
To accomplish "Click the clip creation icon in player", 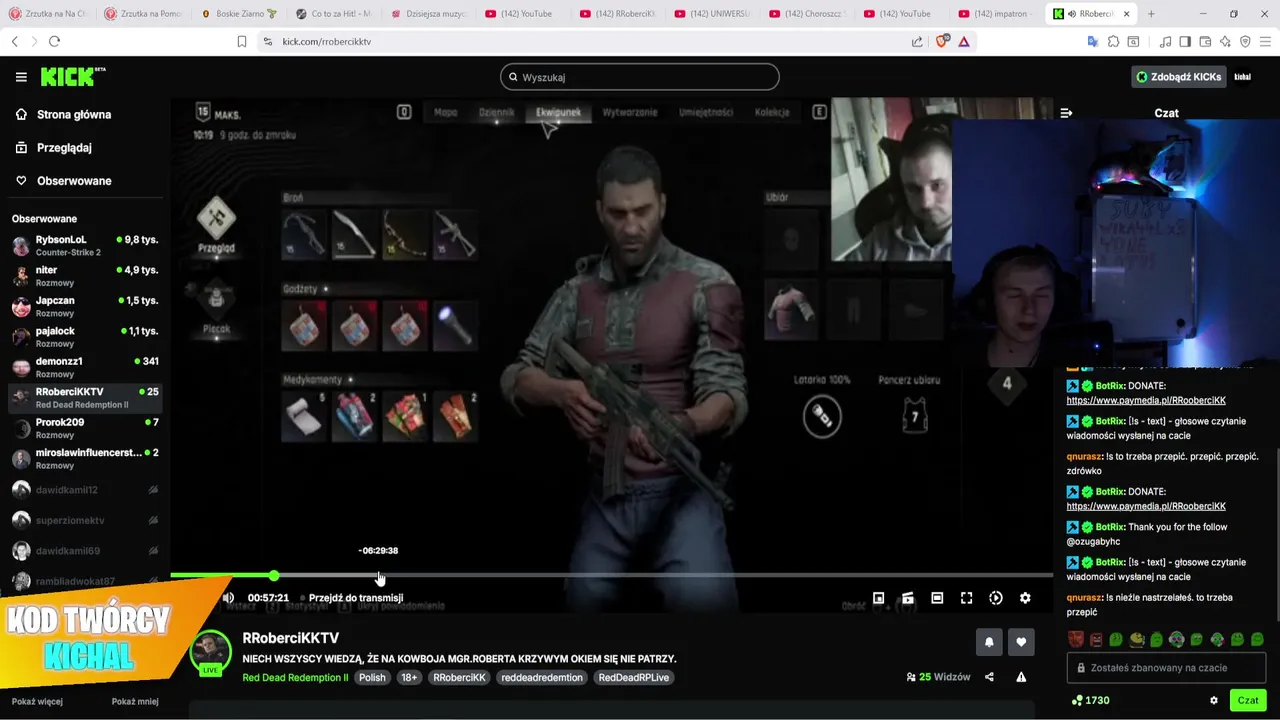I will pyautogui.click(x=908, y=598).
